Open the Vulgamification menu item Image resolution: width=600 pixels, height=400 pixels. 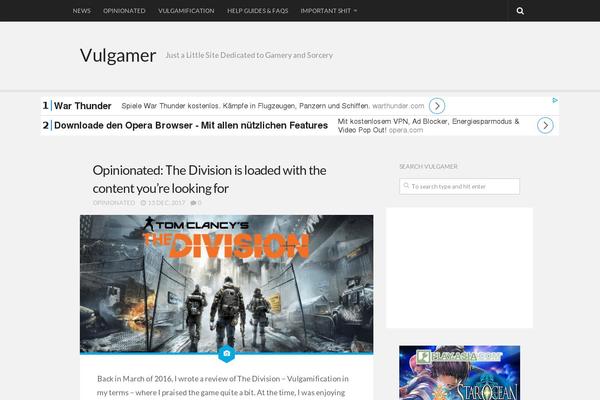pyautogui.click(x=186, y=11)
